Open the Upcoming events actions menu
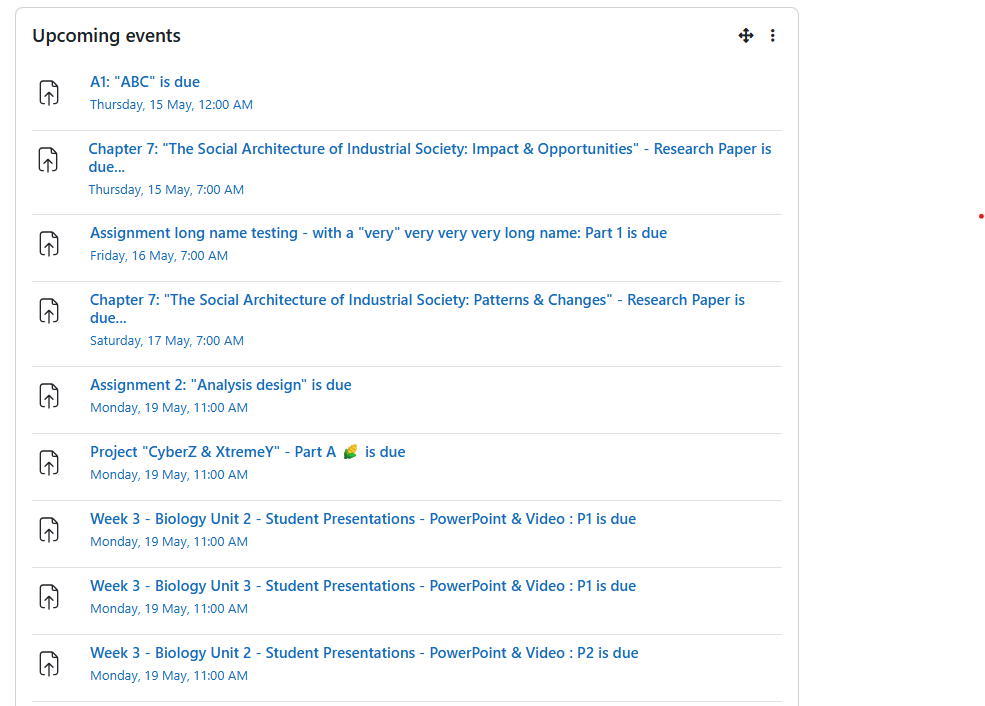Viewport: 985px width, 706px height. (773, 36)
